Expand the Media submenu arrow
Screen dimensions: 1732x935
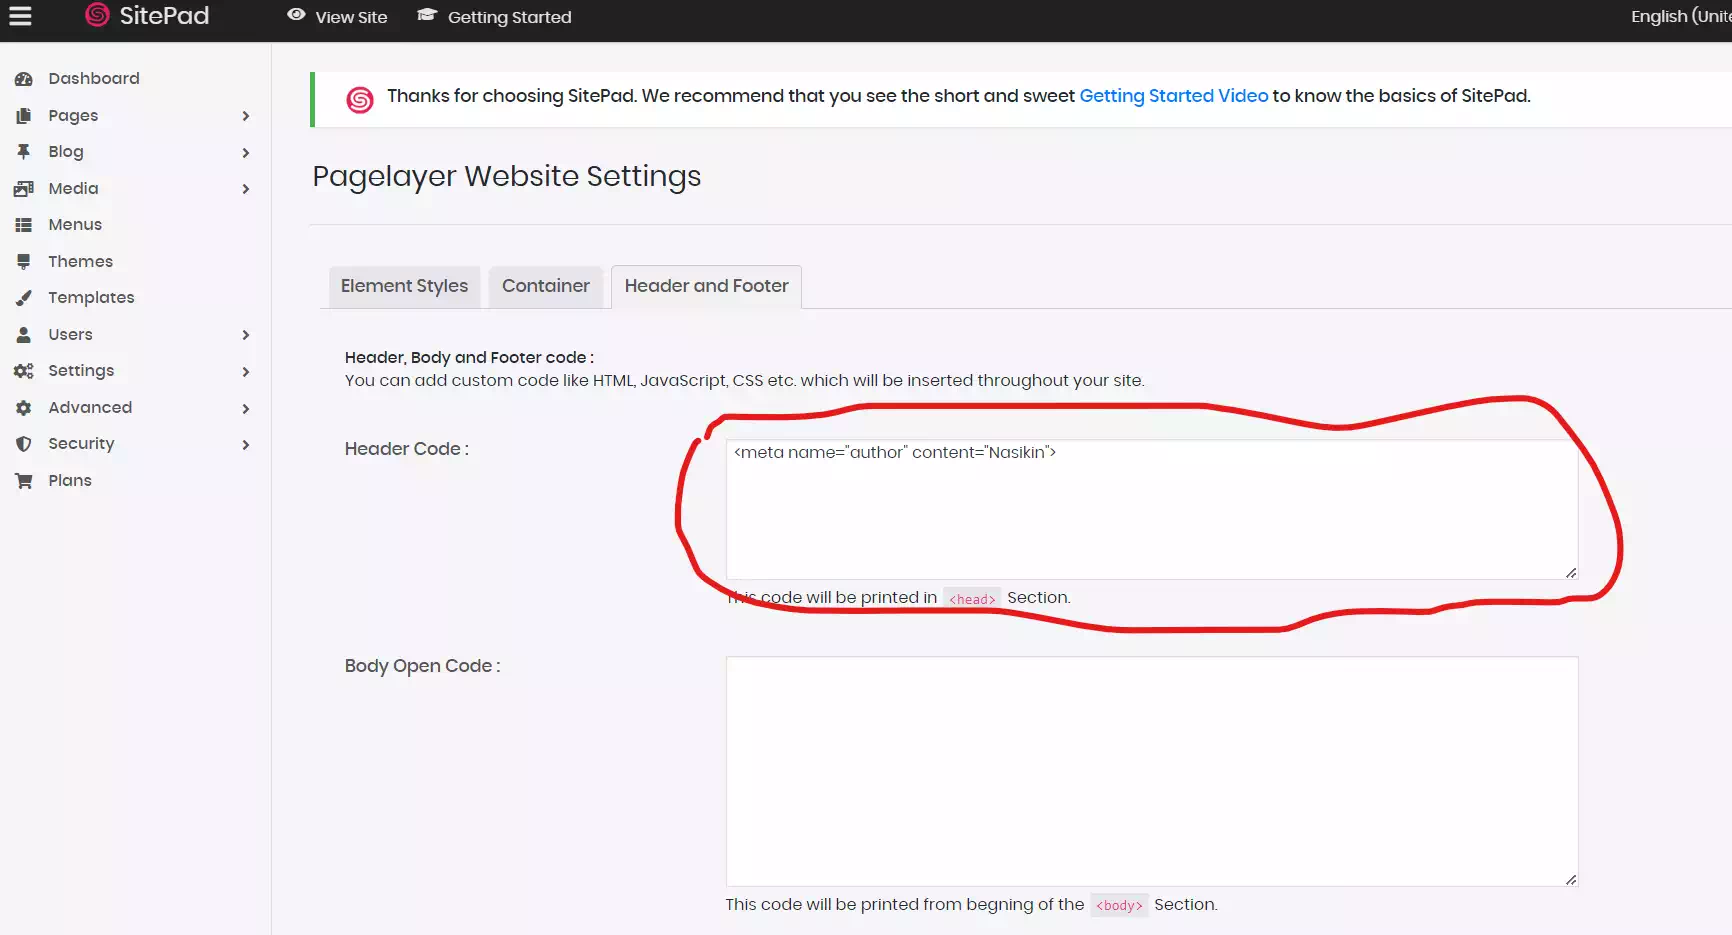(246, 188)
